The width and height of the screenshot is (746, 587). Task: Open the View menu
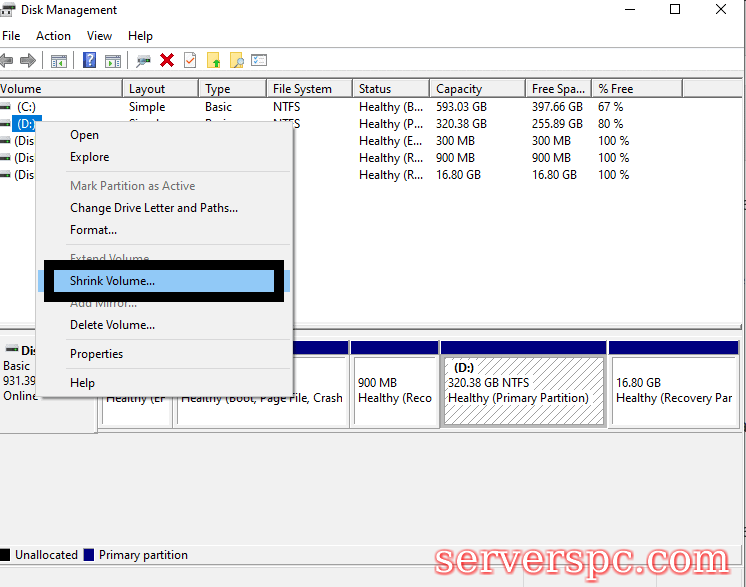click(99, 36)
